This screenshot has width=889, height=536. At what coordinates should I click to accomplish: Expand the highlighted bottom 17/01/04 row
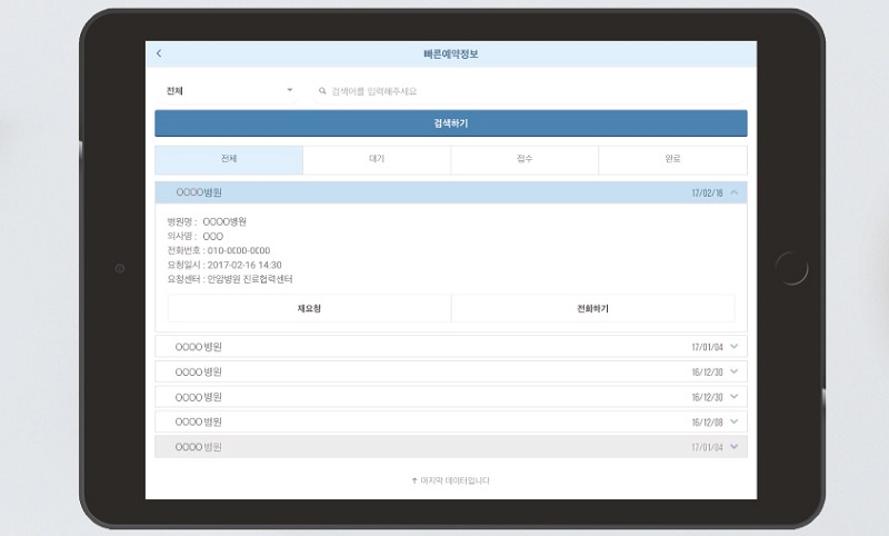[x=734, y=447]
